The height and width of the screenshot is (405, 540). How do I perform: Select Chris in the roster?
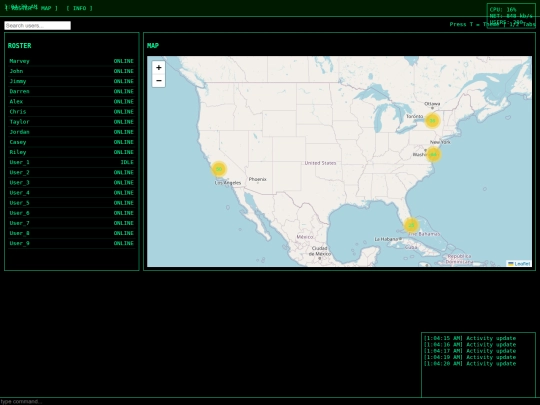(x=72, y=112)
